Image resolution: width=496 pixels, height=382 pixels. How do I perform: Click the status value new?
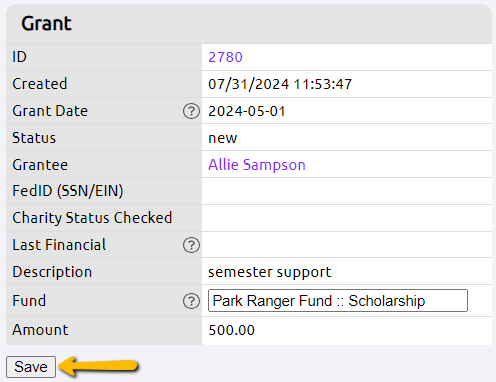tap(223, 138)
